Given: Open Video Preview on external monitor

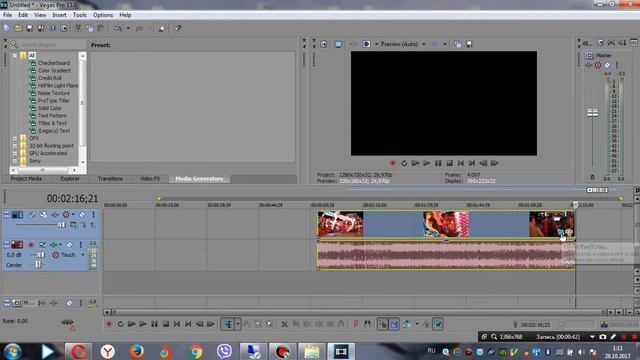Looking at the screenshot, I should [x=338, y=44].
